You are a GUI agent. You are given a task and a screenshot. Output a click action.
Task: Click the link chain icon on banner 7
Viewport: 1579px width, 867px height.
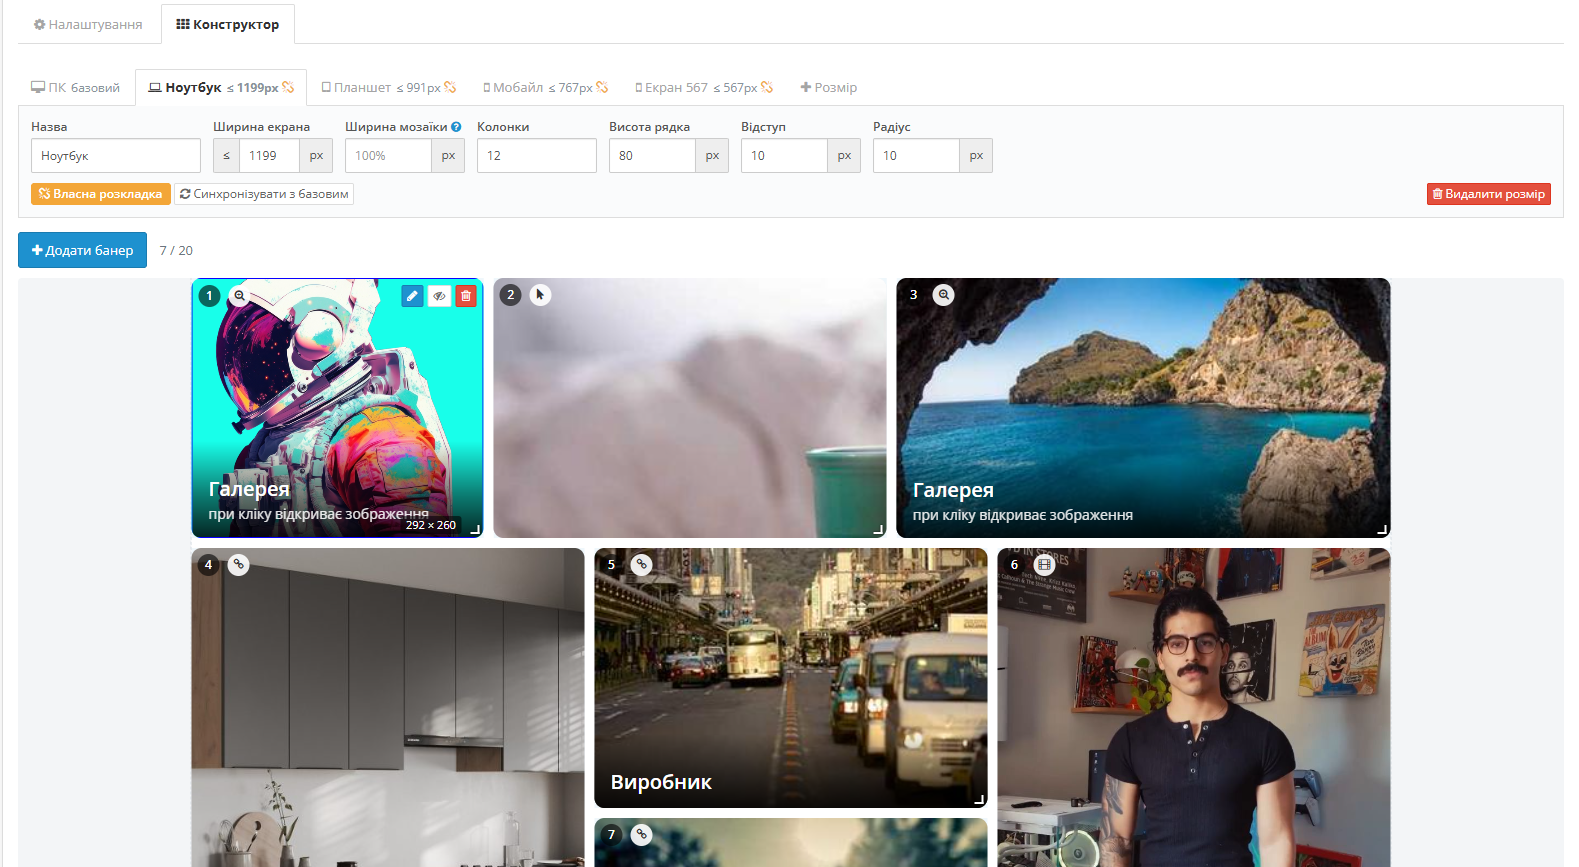tap(641, 835)
